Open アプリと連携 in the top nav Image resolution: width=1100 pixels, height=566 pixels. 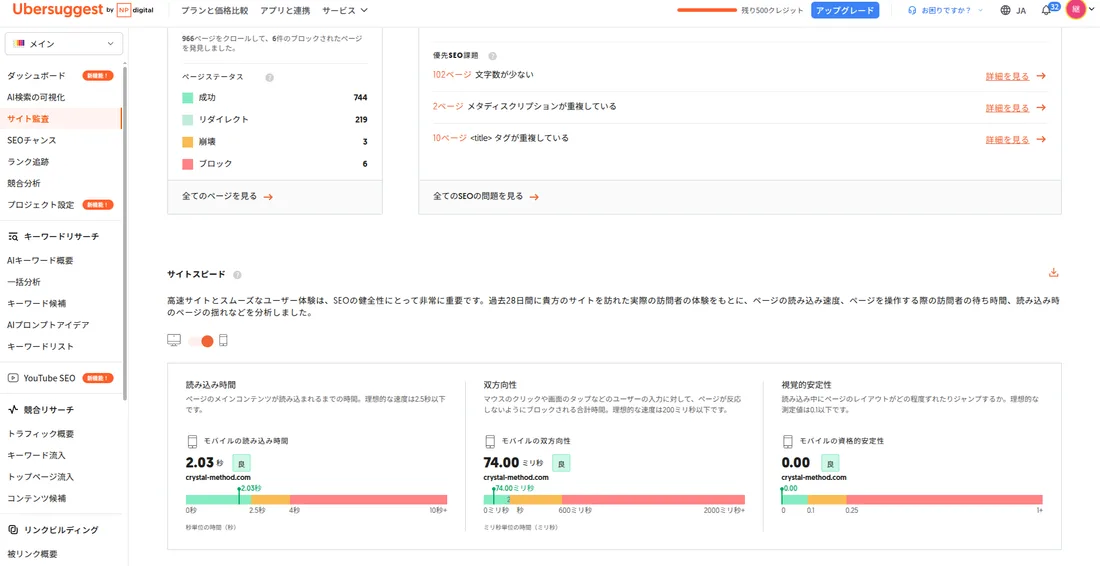285,11
